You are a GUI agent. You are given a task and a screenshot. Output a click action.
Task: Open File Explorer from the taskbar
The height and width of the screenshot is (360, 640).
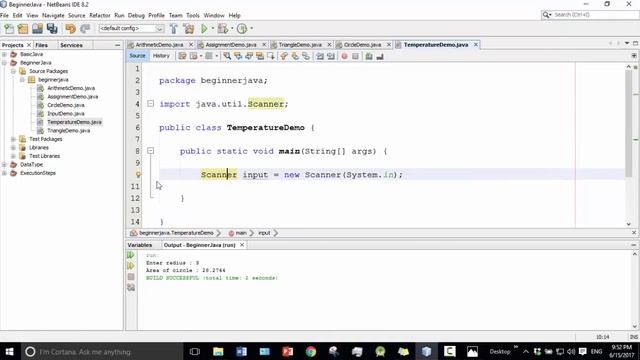point(218,351)
